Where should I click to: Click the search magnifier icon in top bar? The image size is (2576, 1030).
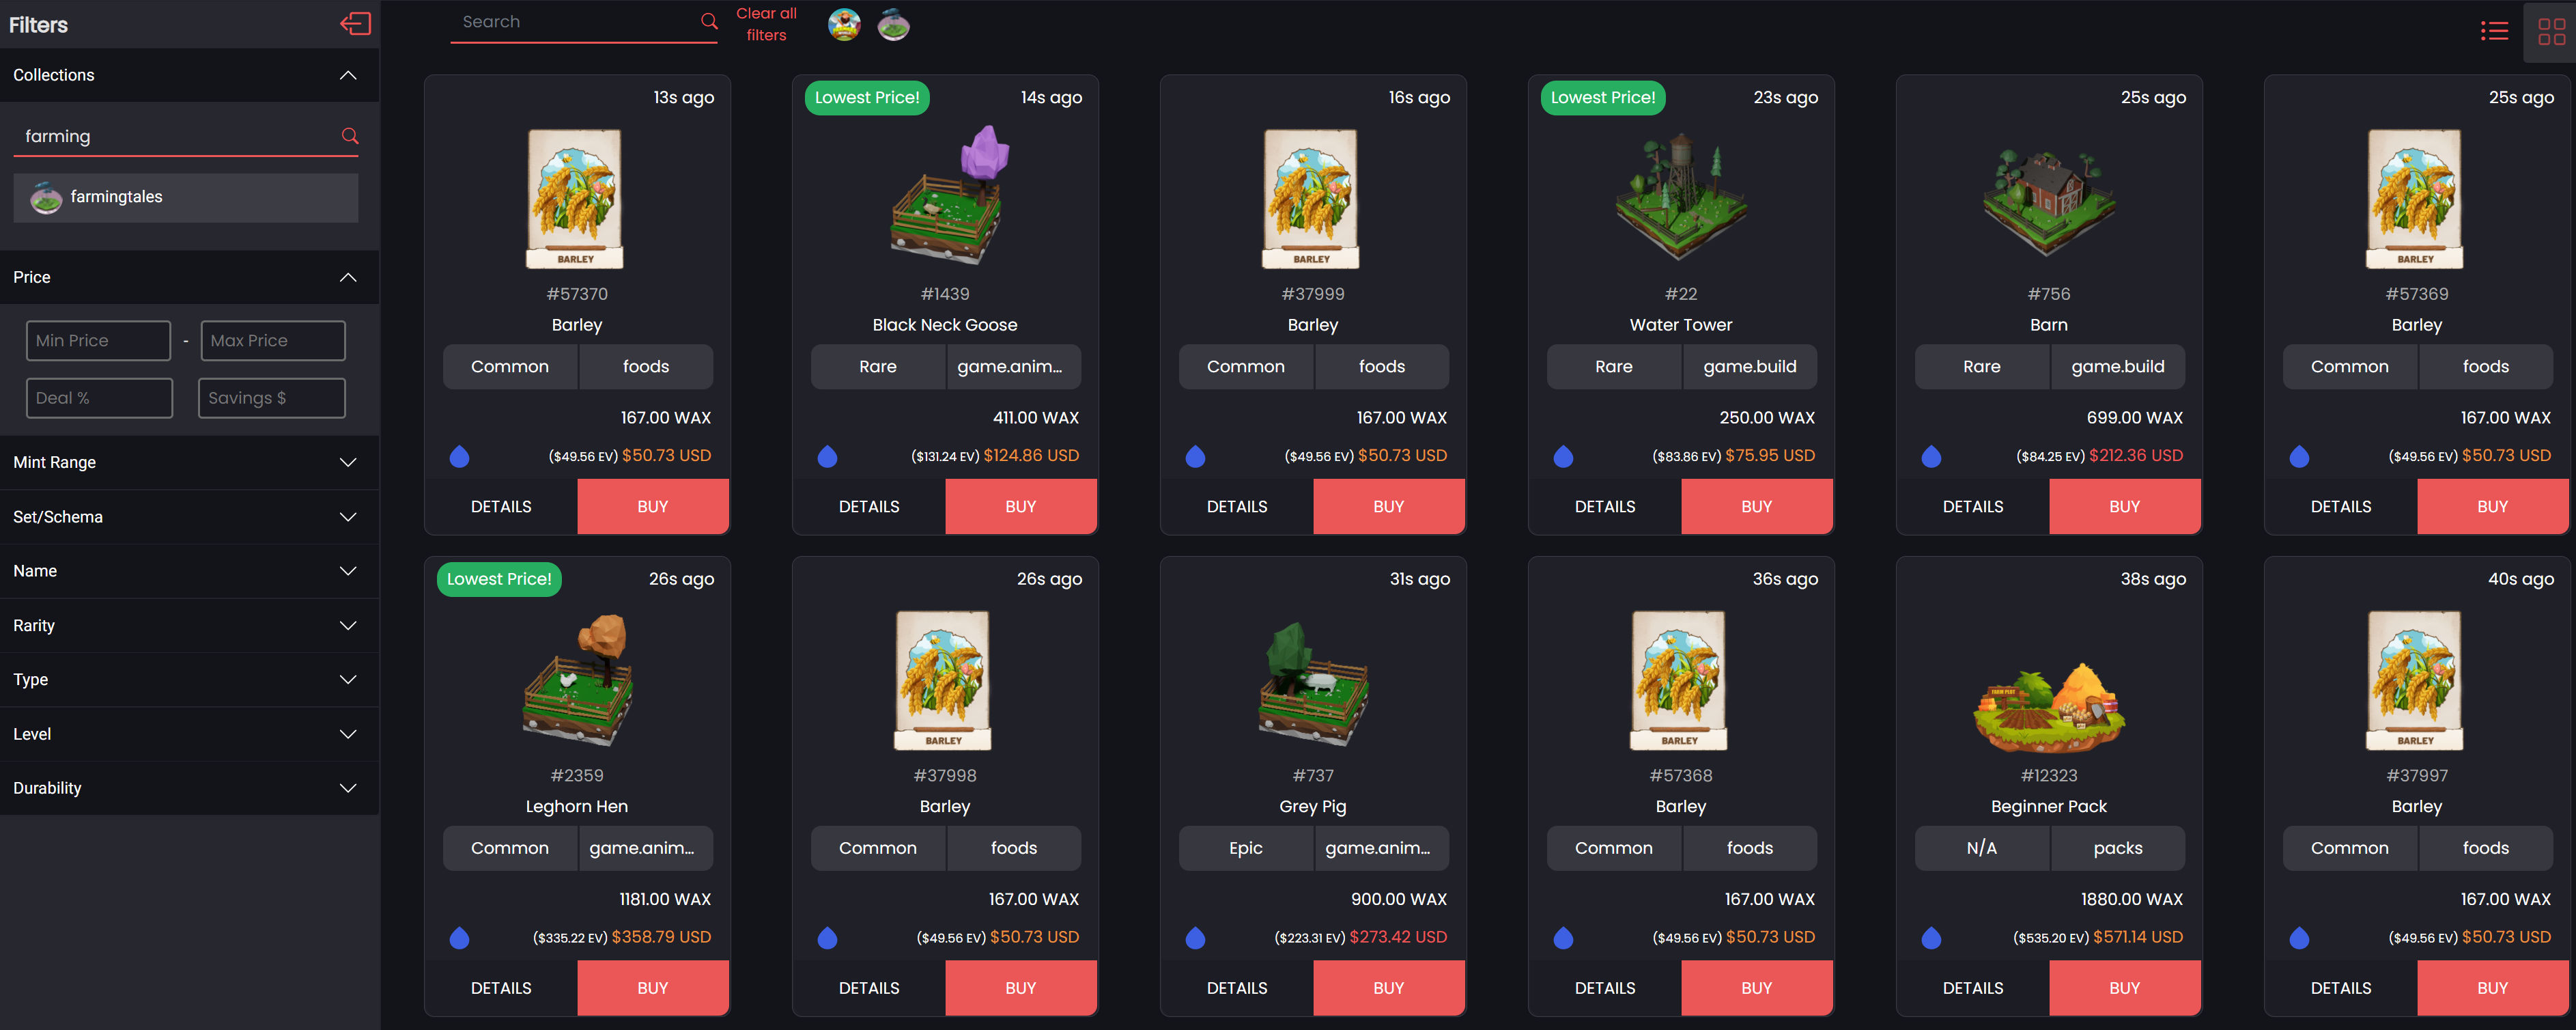[709, 21]
